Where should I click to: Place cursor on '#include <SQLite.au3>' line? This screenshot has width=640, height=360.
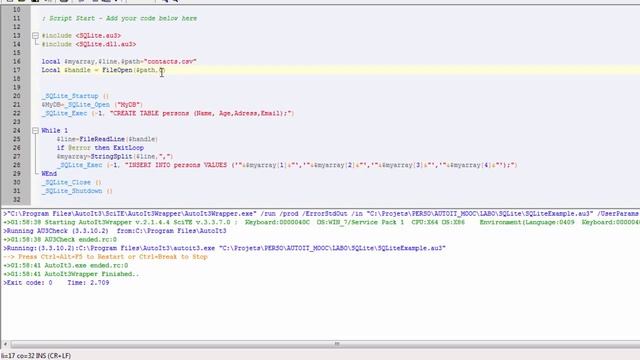click(81, 36)
